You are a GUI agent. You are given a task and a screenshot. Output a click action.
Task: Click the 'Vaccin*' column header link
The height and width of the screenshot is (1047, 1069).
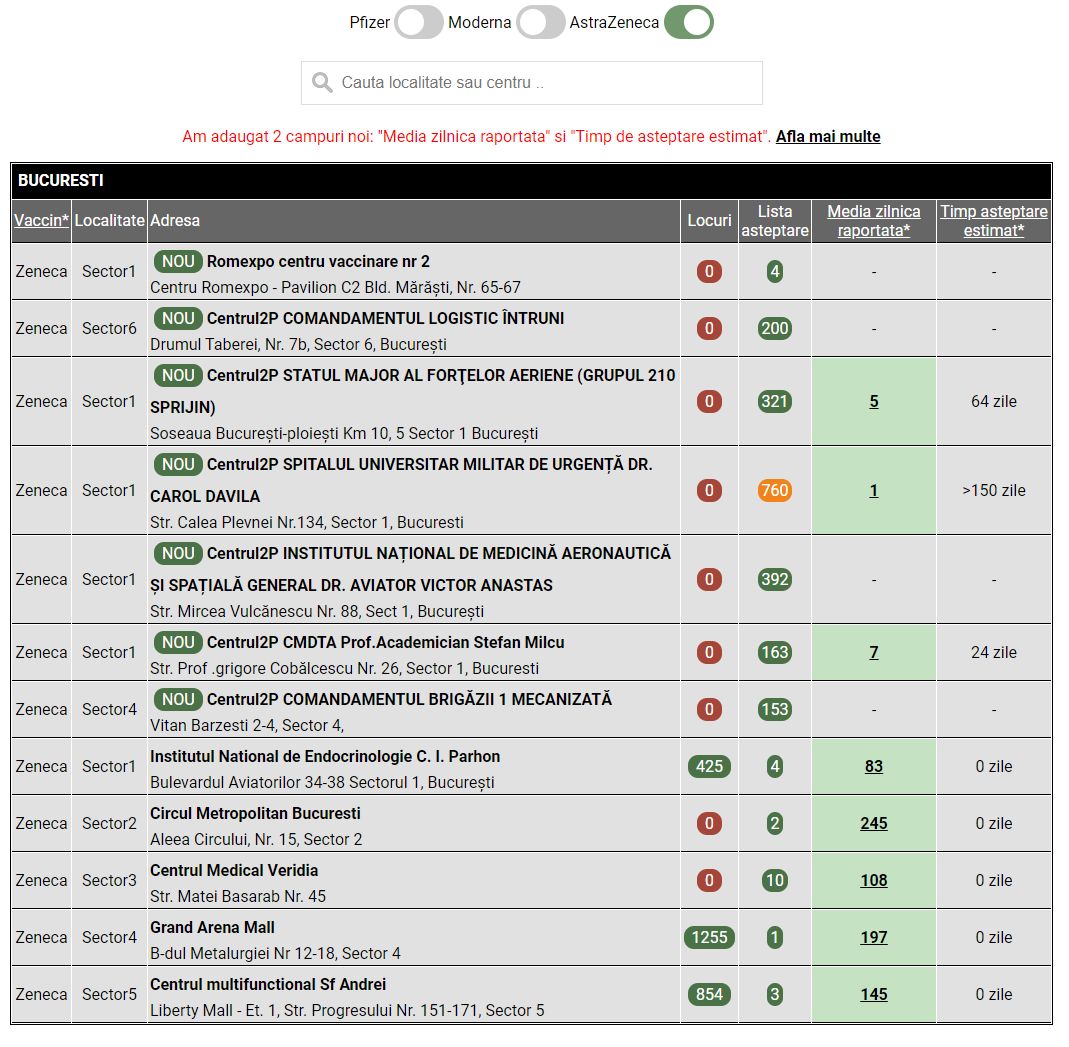[x=42, y=220]
